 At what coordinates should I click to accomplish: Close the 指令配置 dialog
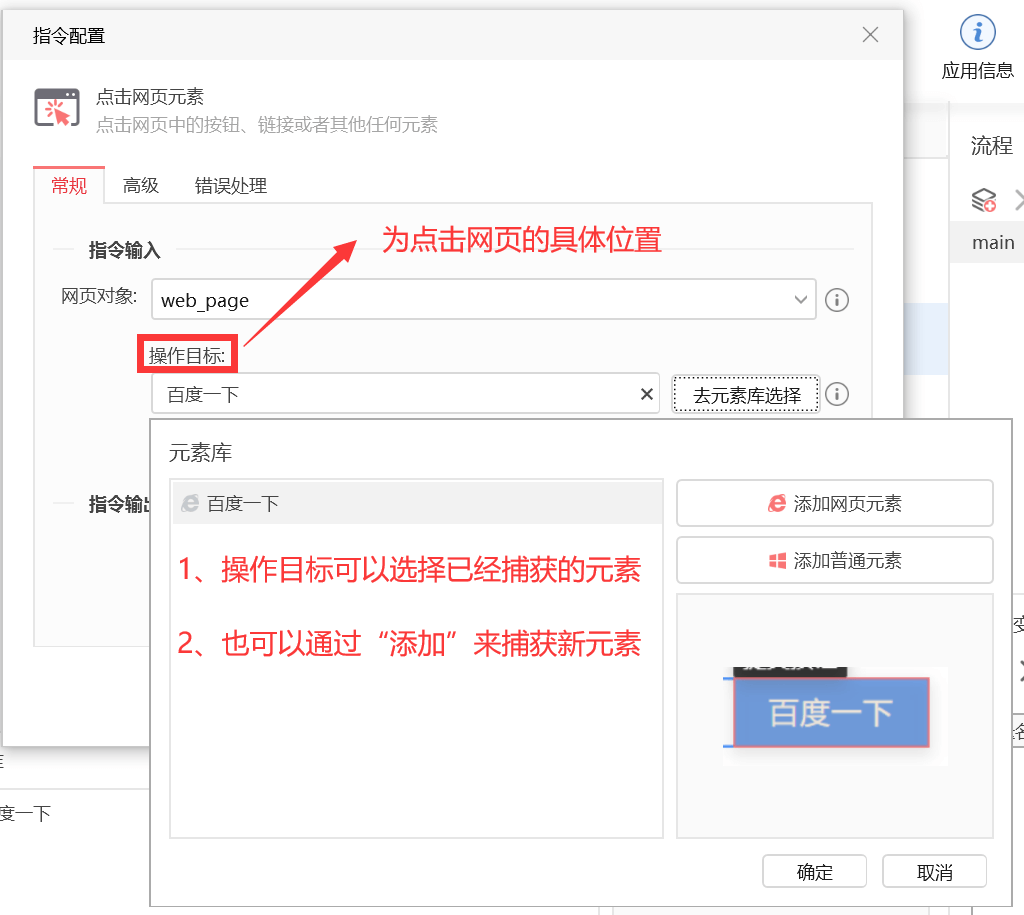(870, 35)
